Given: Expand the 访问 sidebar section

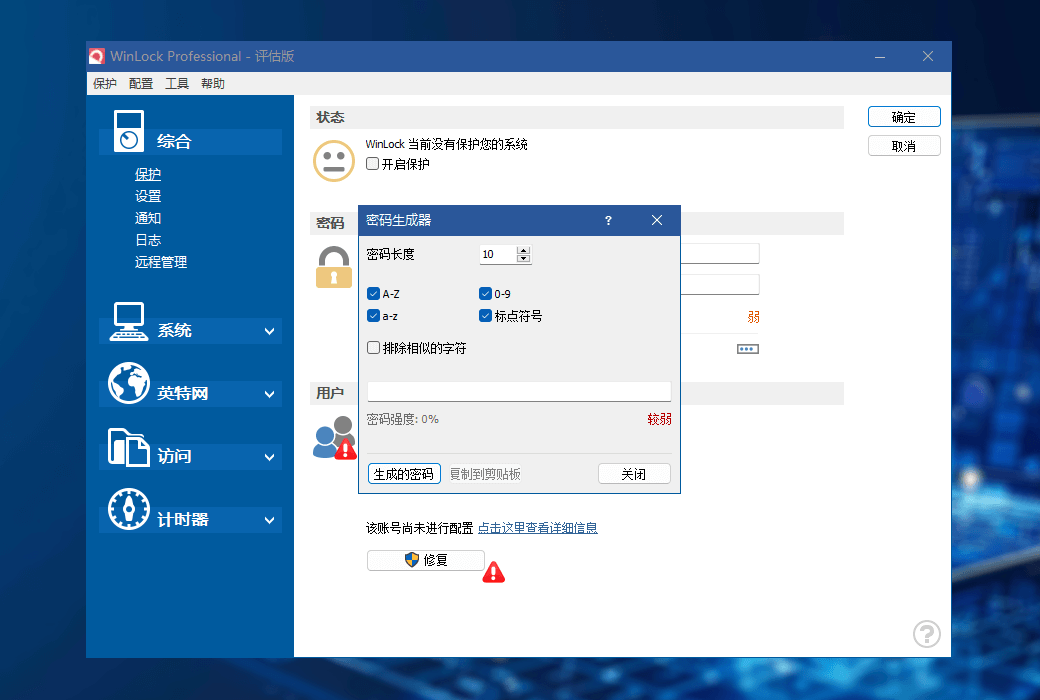Looking at the screenshot, I should pyautogui.click(x=269, y=457).
